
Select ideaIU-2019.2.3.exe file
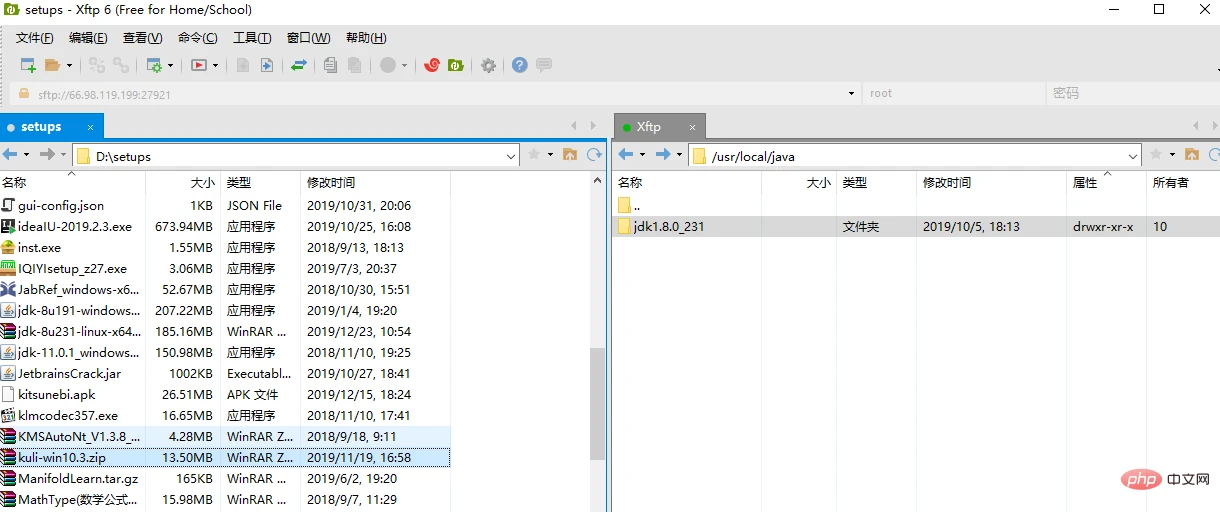click(x=225, y=227)
